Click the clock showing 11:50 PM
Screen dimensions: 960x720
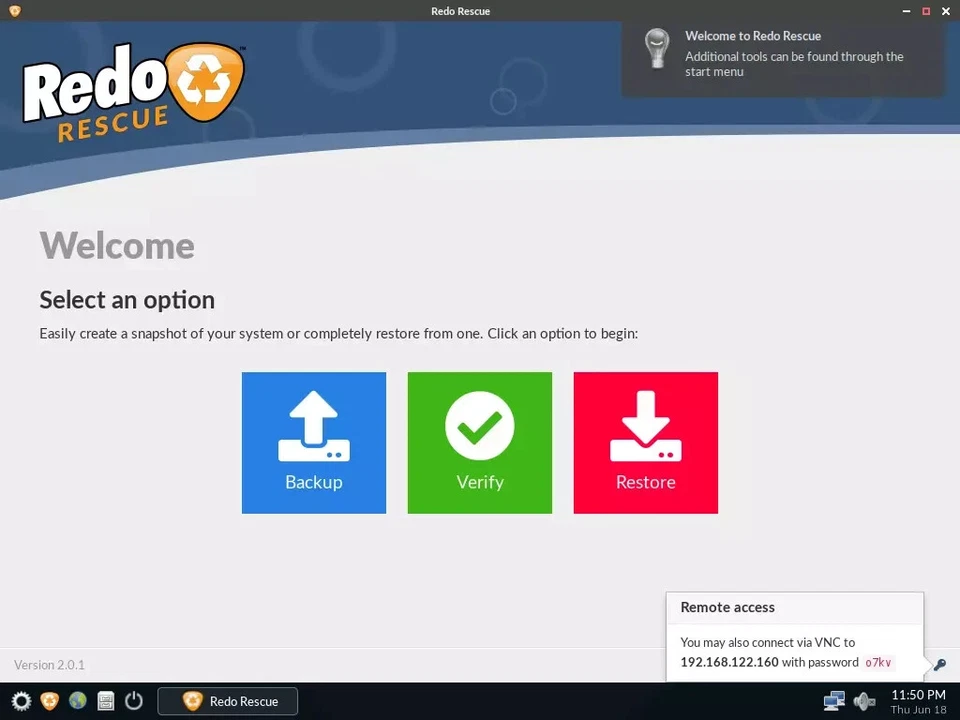pos(918,694)
